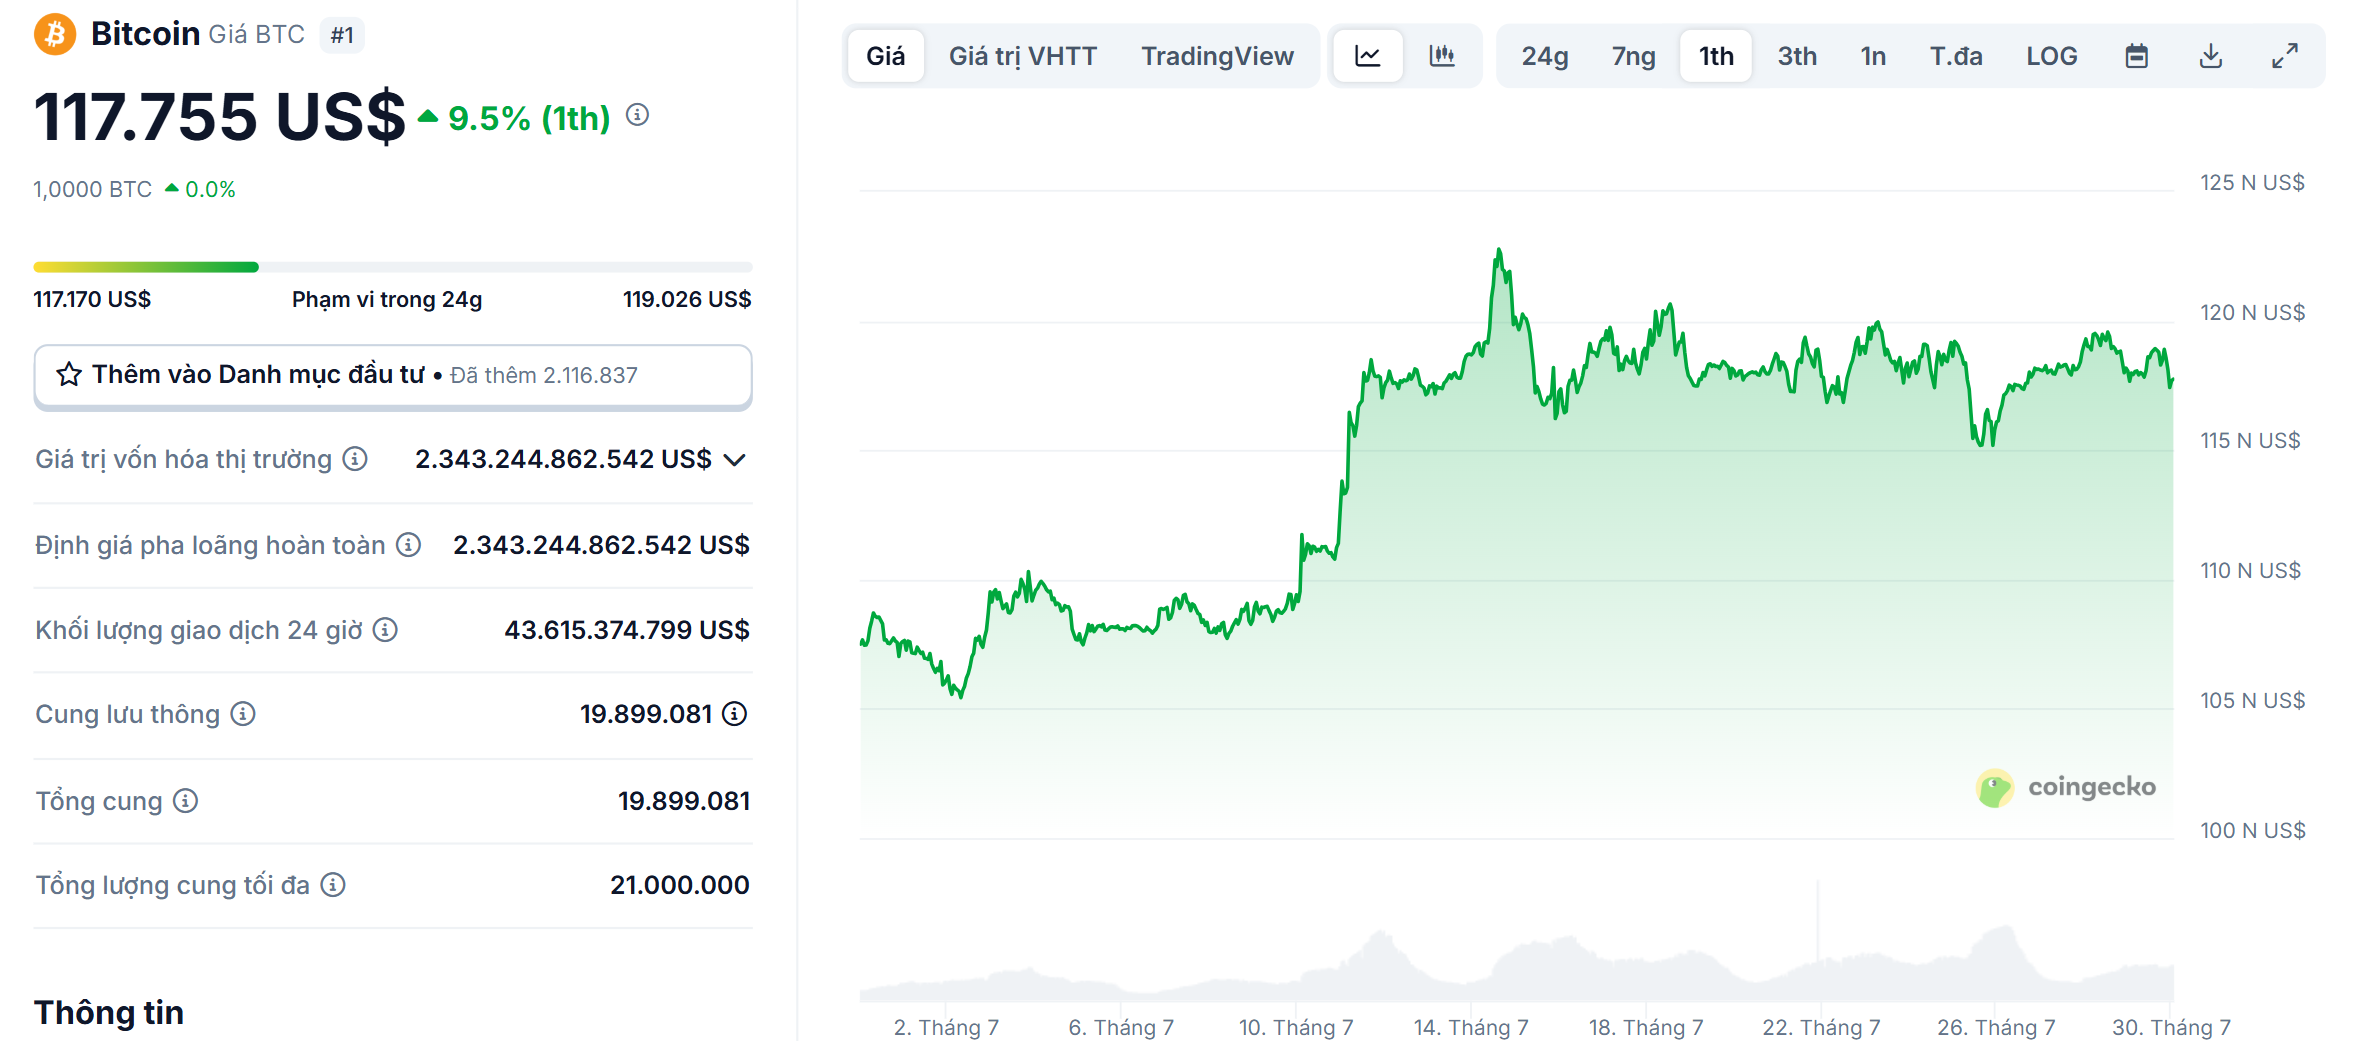Choose the T.đa time range
The height and width of the screenshot is (1041, 2355).
point(1956,56)
